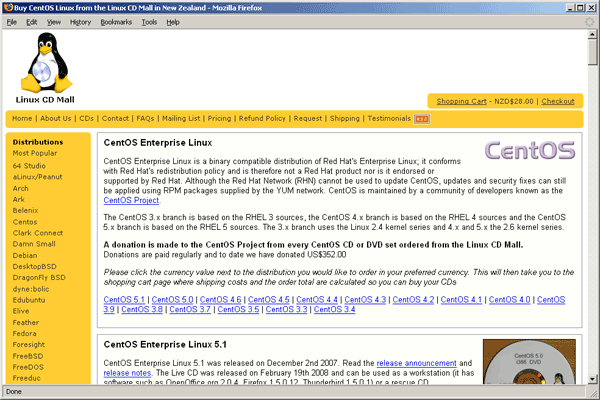This screenshot has width=600, height=400.
Task: Follow the CentOS Project link
Action: pyautogui.click(x=131, y=200)
